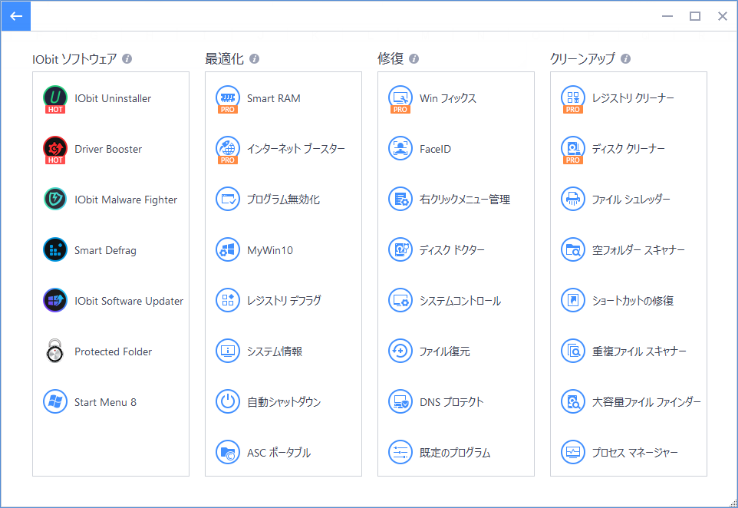Screen dimensions: 738x508
Task: Open IObit Software Updater icon
Action: (x=55, y=300)
